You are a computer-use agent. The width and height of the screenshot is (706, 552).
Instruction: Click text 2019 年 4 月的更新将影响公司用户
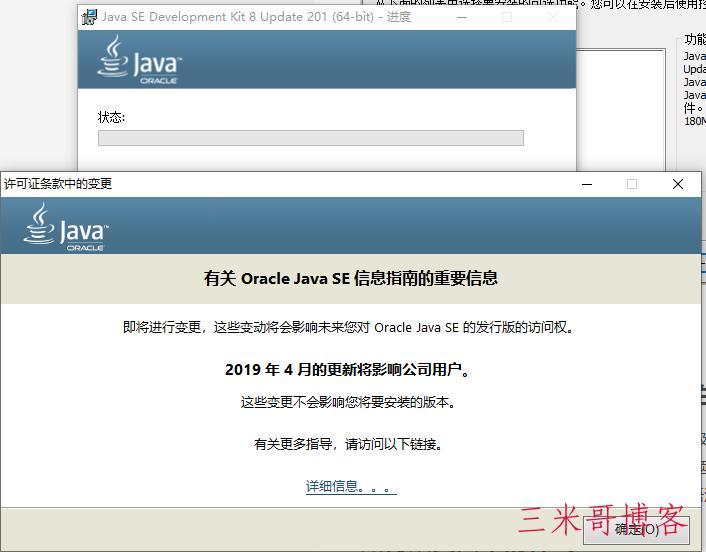(347, 369)
